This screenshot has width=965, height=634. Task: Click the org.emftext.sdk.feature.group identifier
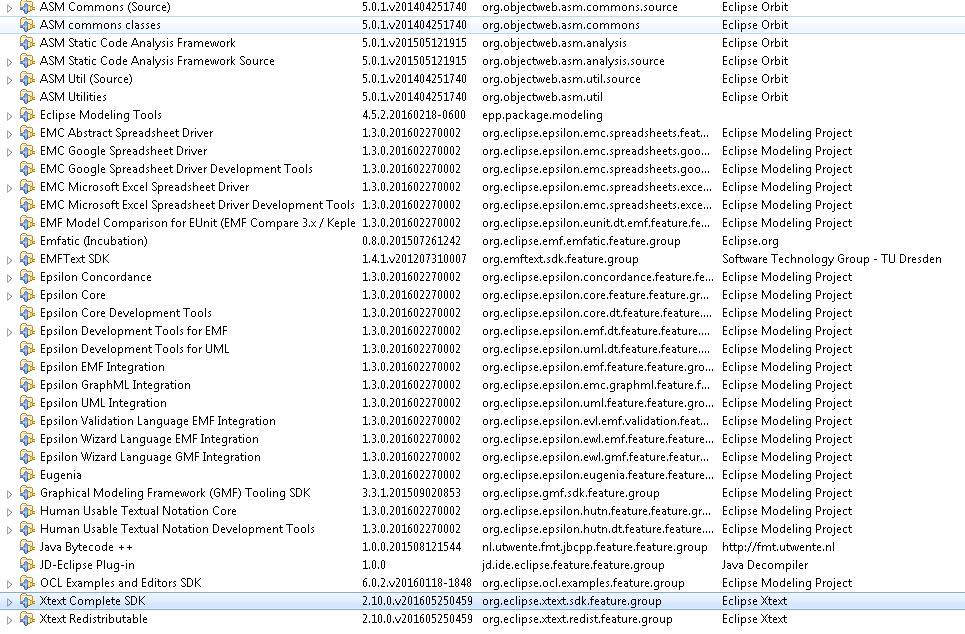coord(560,259)
